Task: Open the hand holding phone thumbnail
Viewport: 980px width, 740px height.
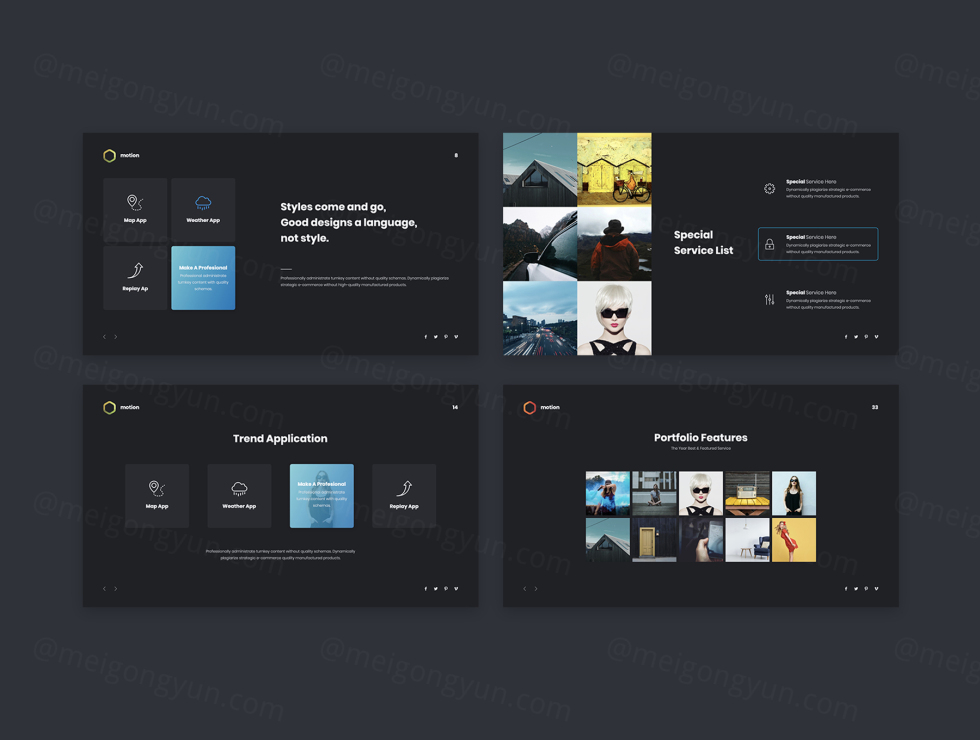Action: [701, 540]
